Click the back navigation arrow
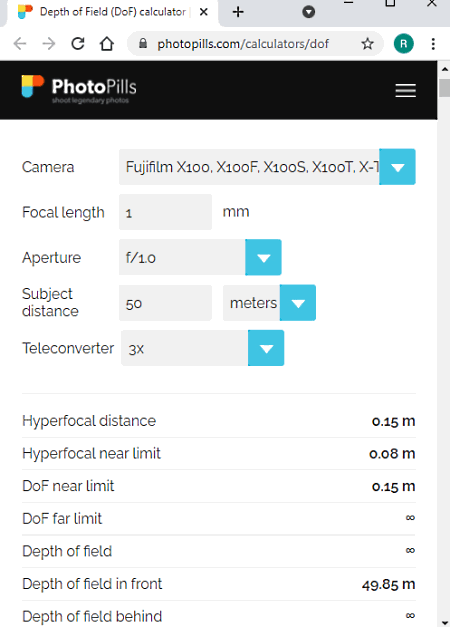This screenshot has height=627, width=450. coord(20,44)
